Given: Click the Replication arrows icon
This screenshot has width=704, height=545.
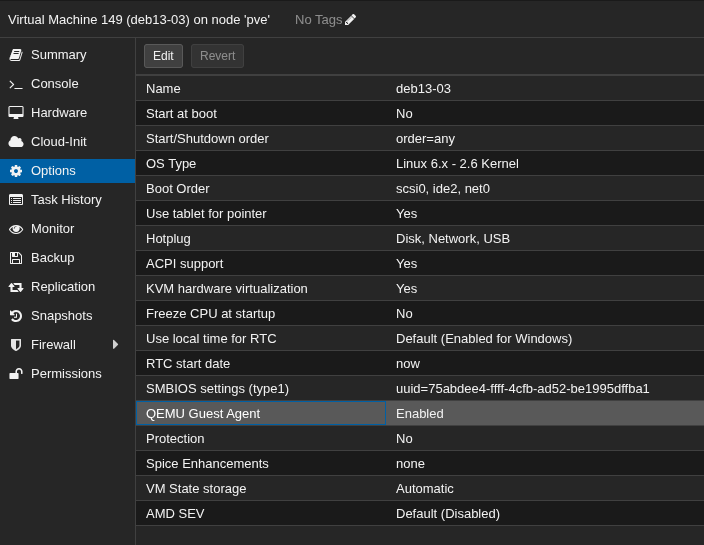Looking at the screenshot, I should (x=16, y=287).
